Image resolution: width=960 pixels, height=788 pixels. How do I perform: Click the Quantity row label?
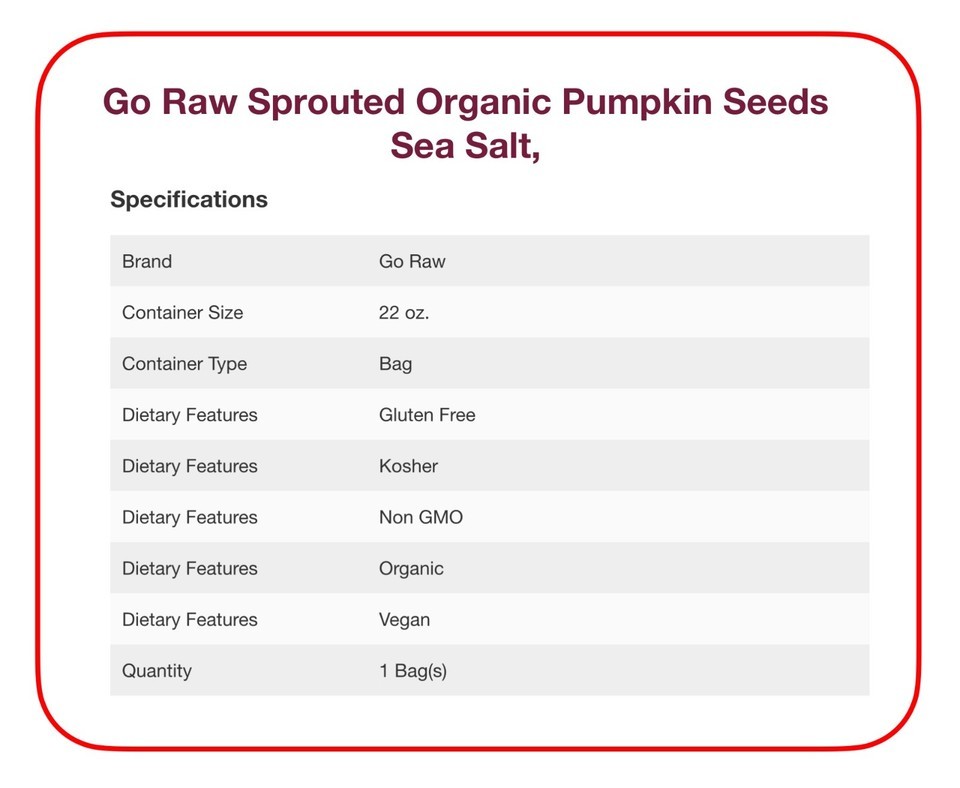pyautogui.click(x=157, y=671)
